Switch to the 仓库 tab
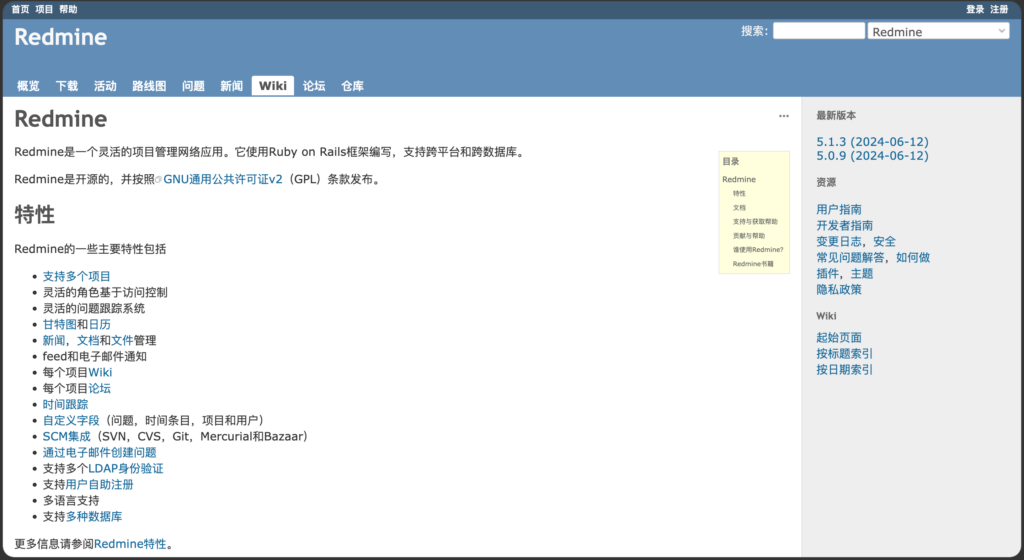 point(353,86)
